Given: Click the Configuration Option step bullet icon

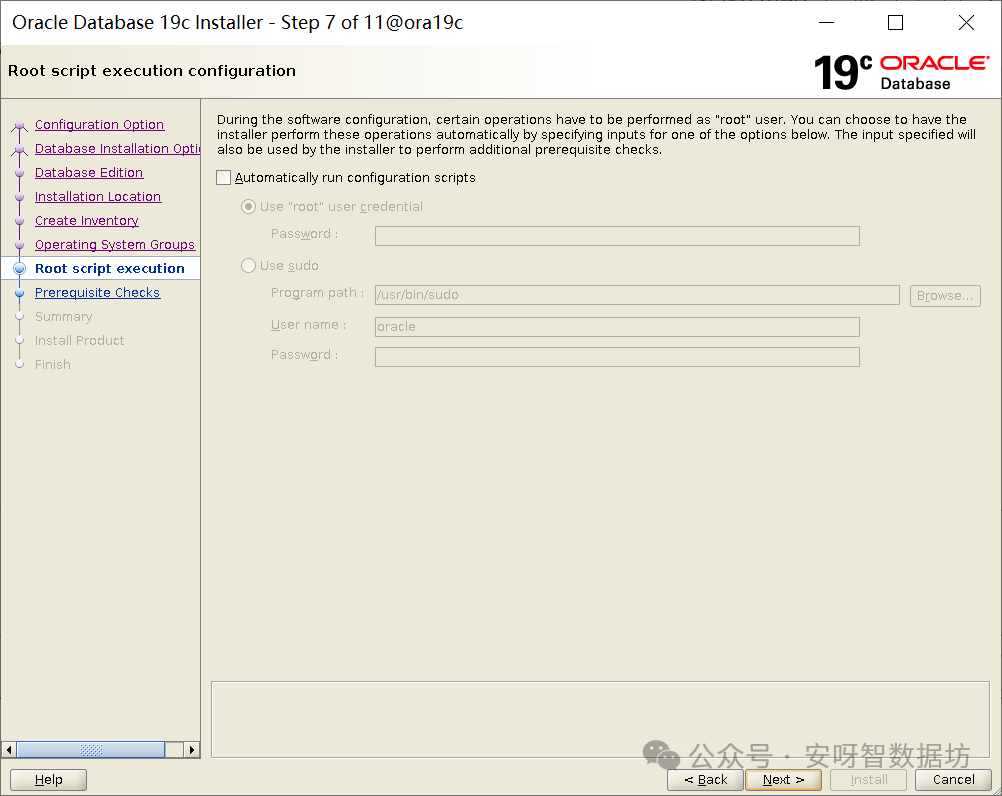Looking at the screenshot, I should click(x=20, y=125).
